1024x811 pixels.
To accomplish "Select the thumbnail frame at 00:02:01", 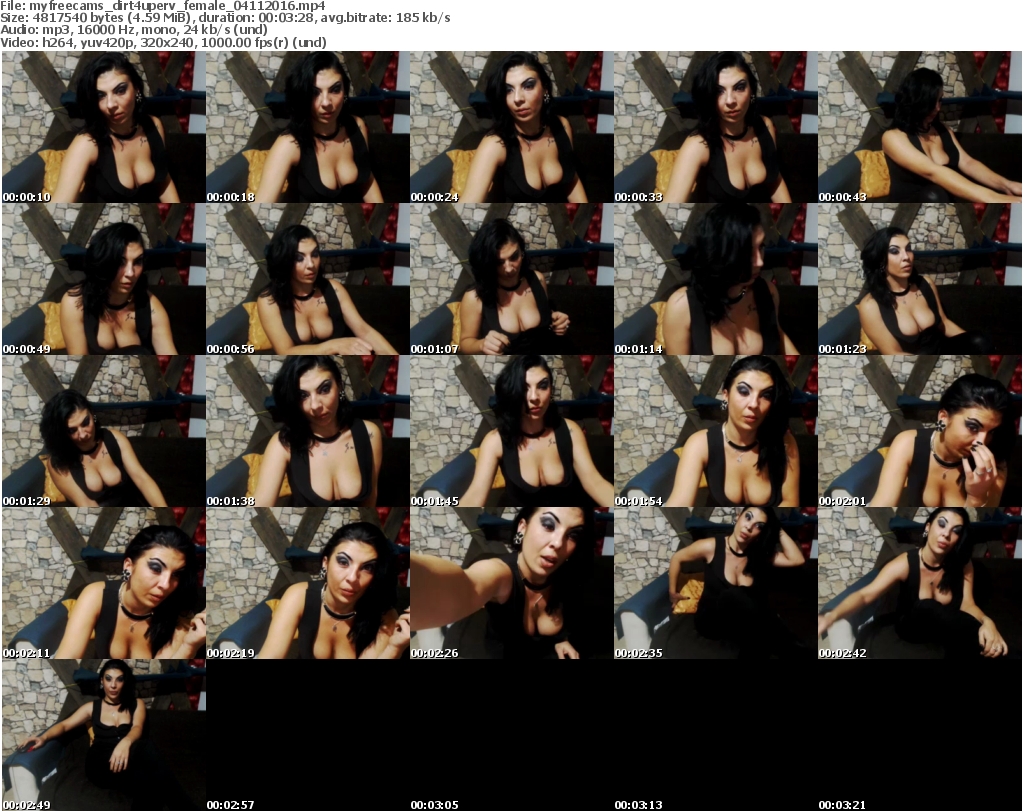I will [920, 431].
